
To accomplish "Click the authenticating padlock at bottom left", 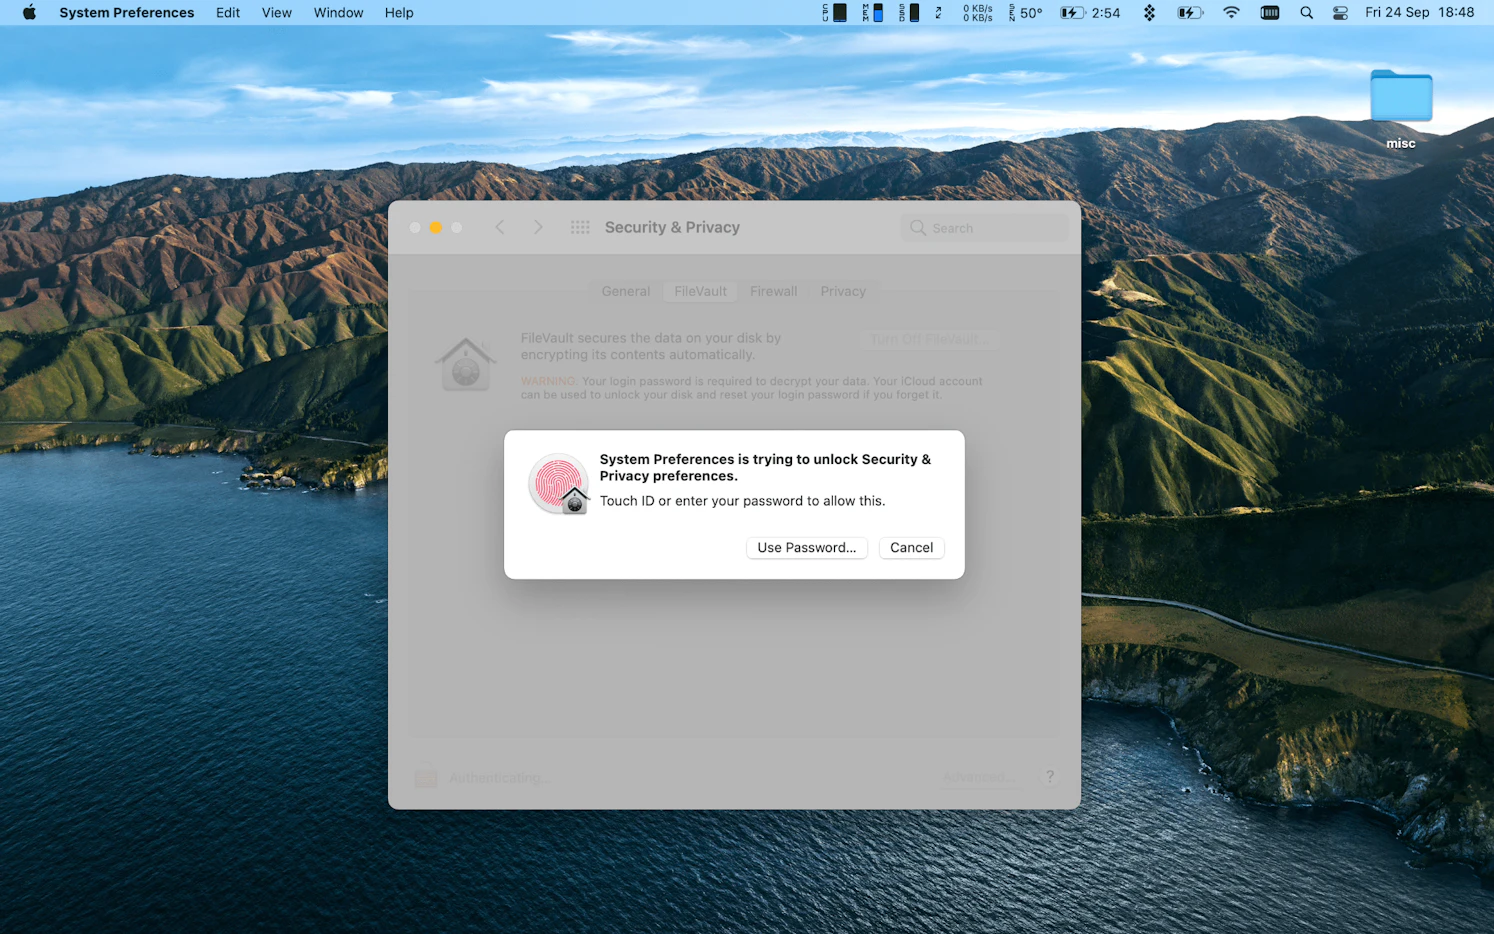I will tap(425, 775).
